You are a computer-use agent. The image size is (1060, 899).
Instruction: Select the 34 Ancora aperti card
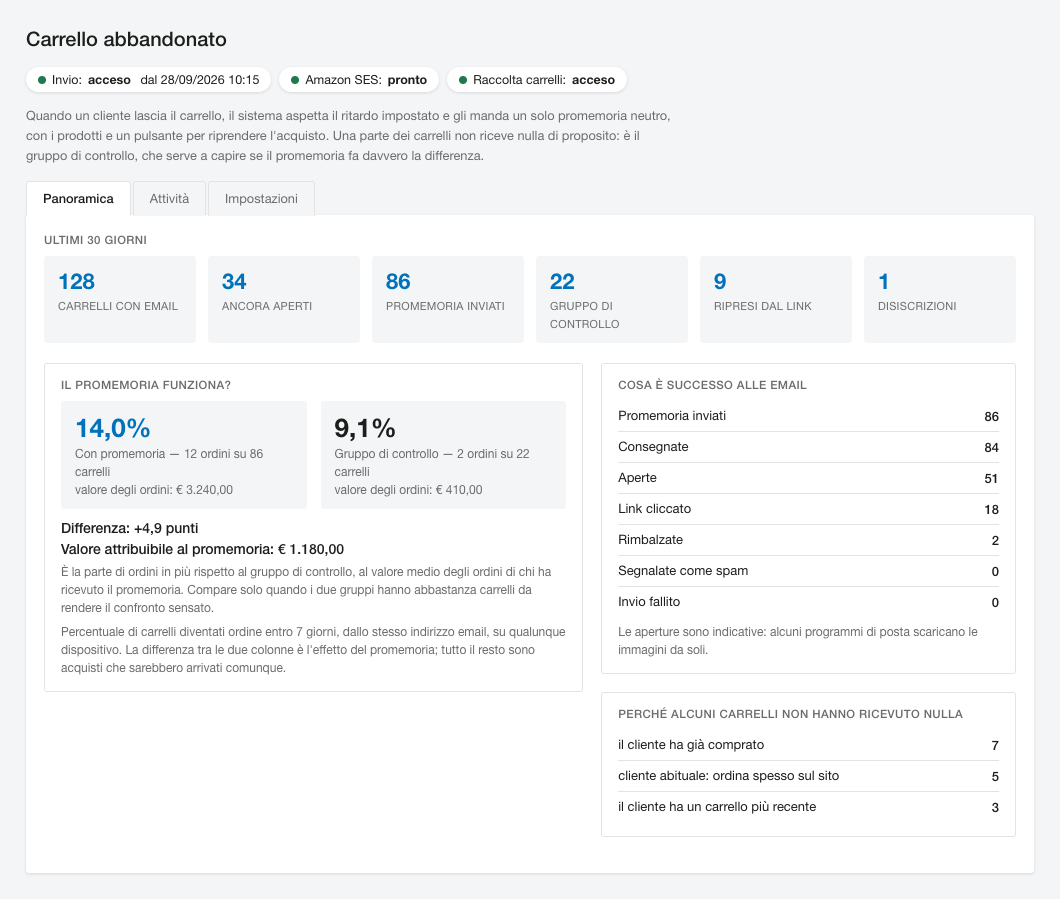point(284,299)
